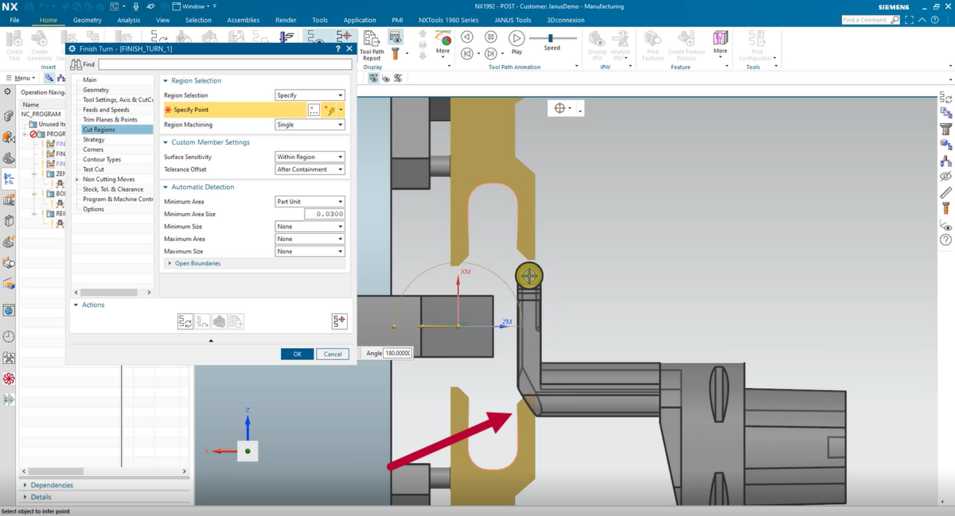955x516 pixels.
Task: Click OK in the Finish Turn dialog
Action: [x=297, y=354]
